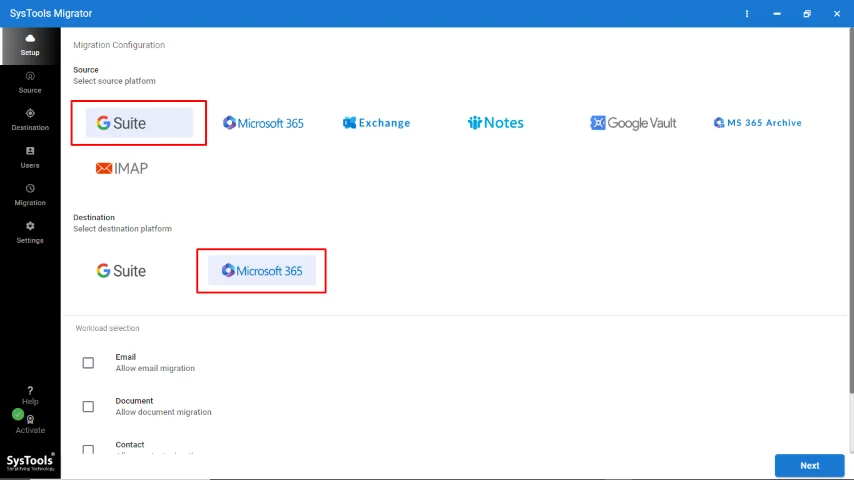Select G Suite as source platform
Viewport: 854px width, 480px height.
[x=139, y=123]
